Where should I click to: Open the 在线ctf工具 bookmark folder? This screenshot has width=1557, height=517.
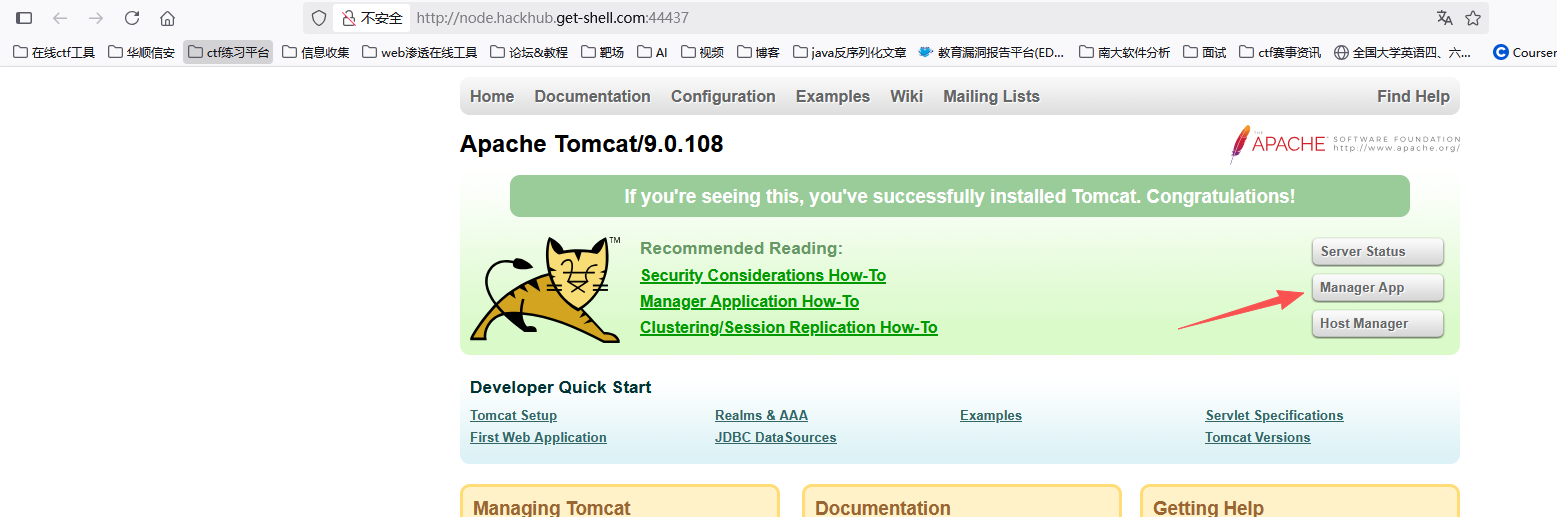point(54,52)
